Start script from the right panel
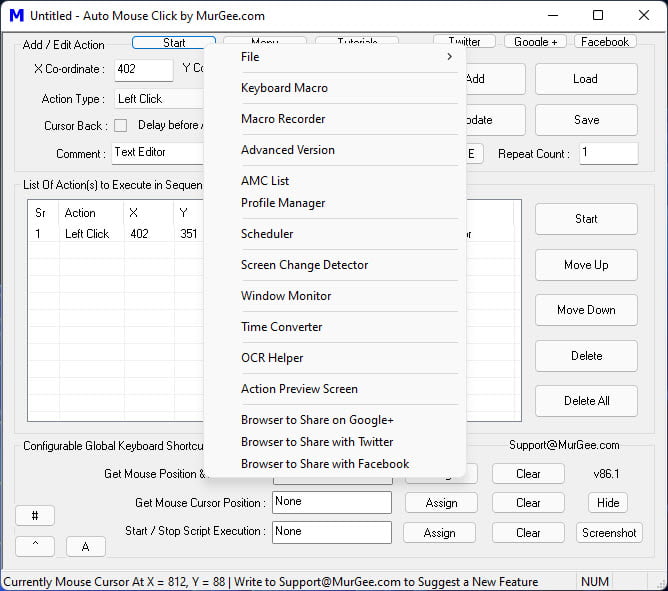This screenshot has height=591, width=668. pos(586,219)
